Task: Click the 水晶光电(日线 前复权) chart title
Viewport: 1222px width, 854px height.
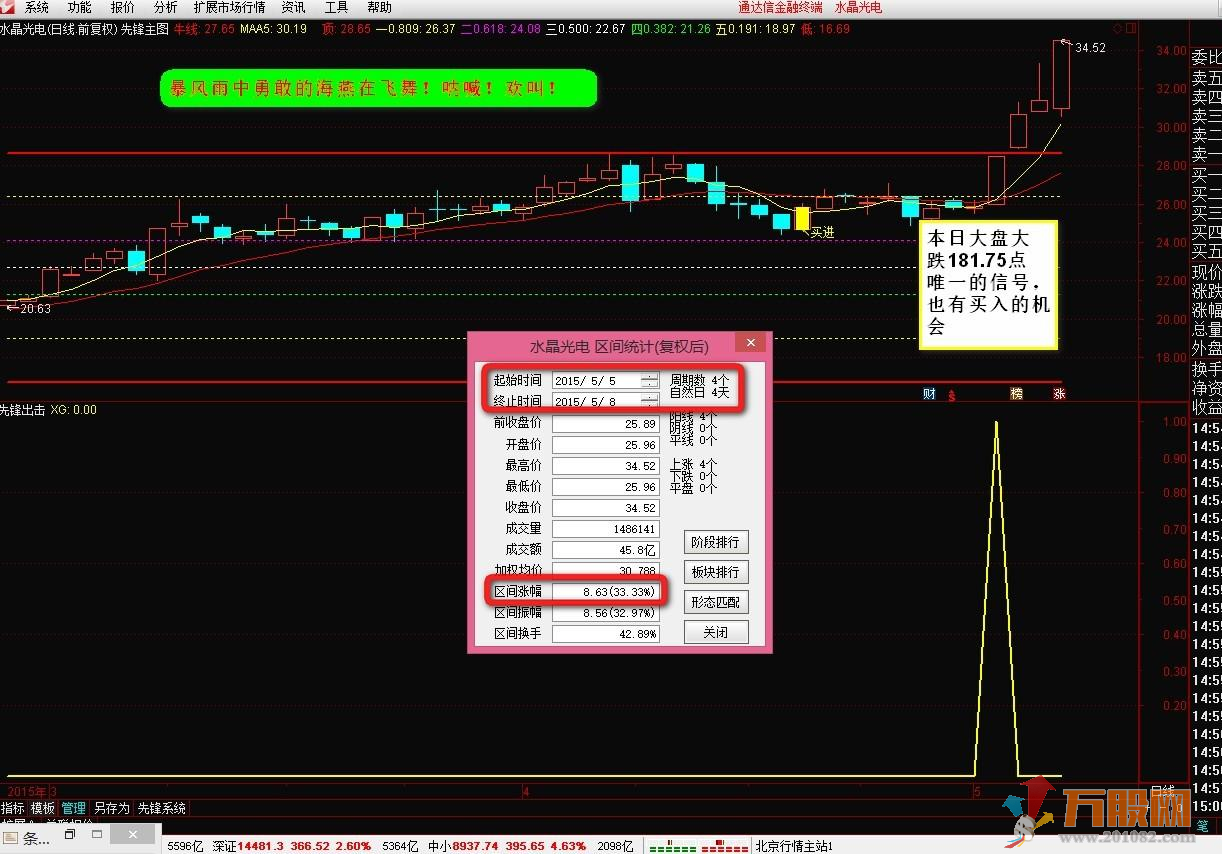Action: click(59, 29)
